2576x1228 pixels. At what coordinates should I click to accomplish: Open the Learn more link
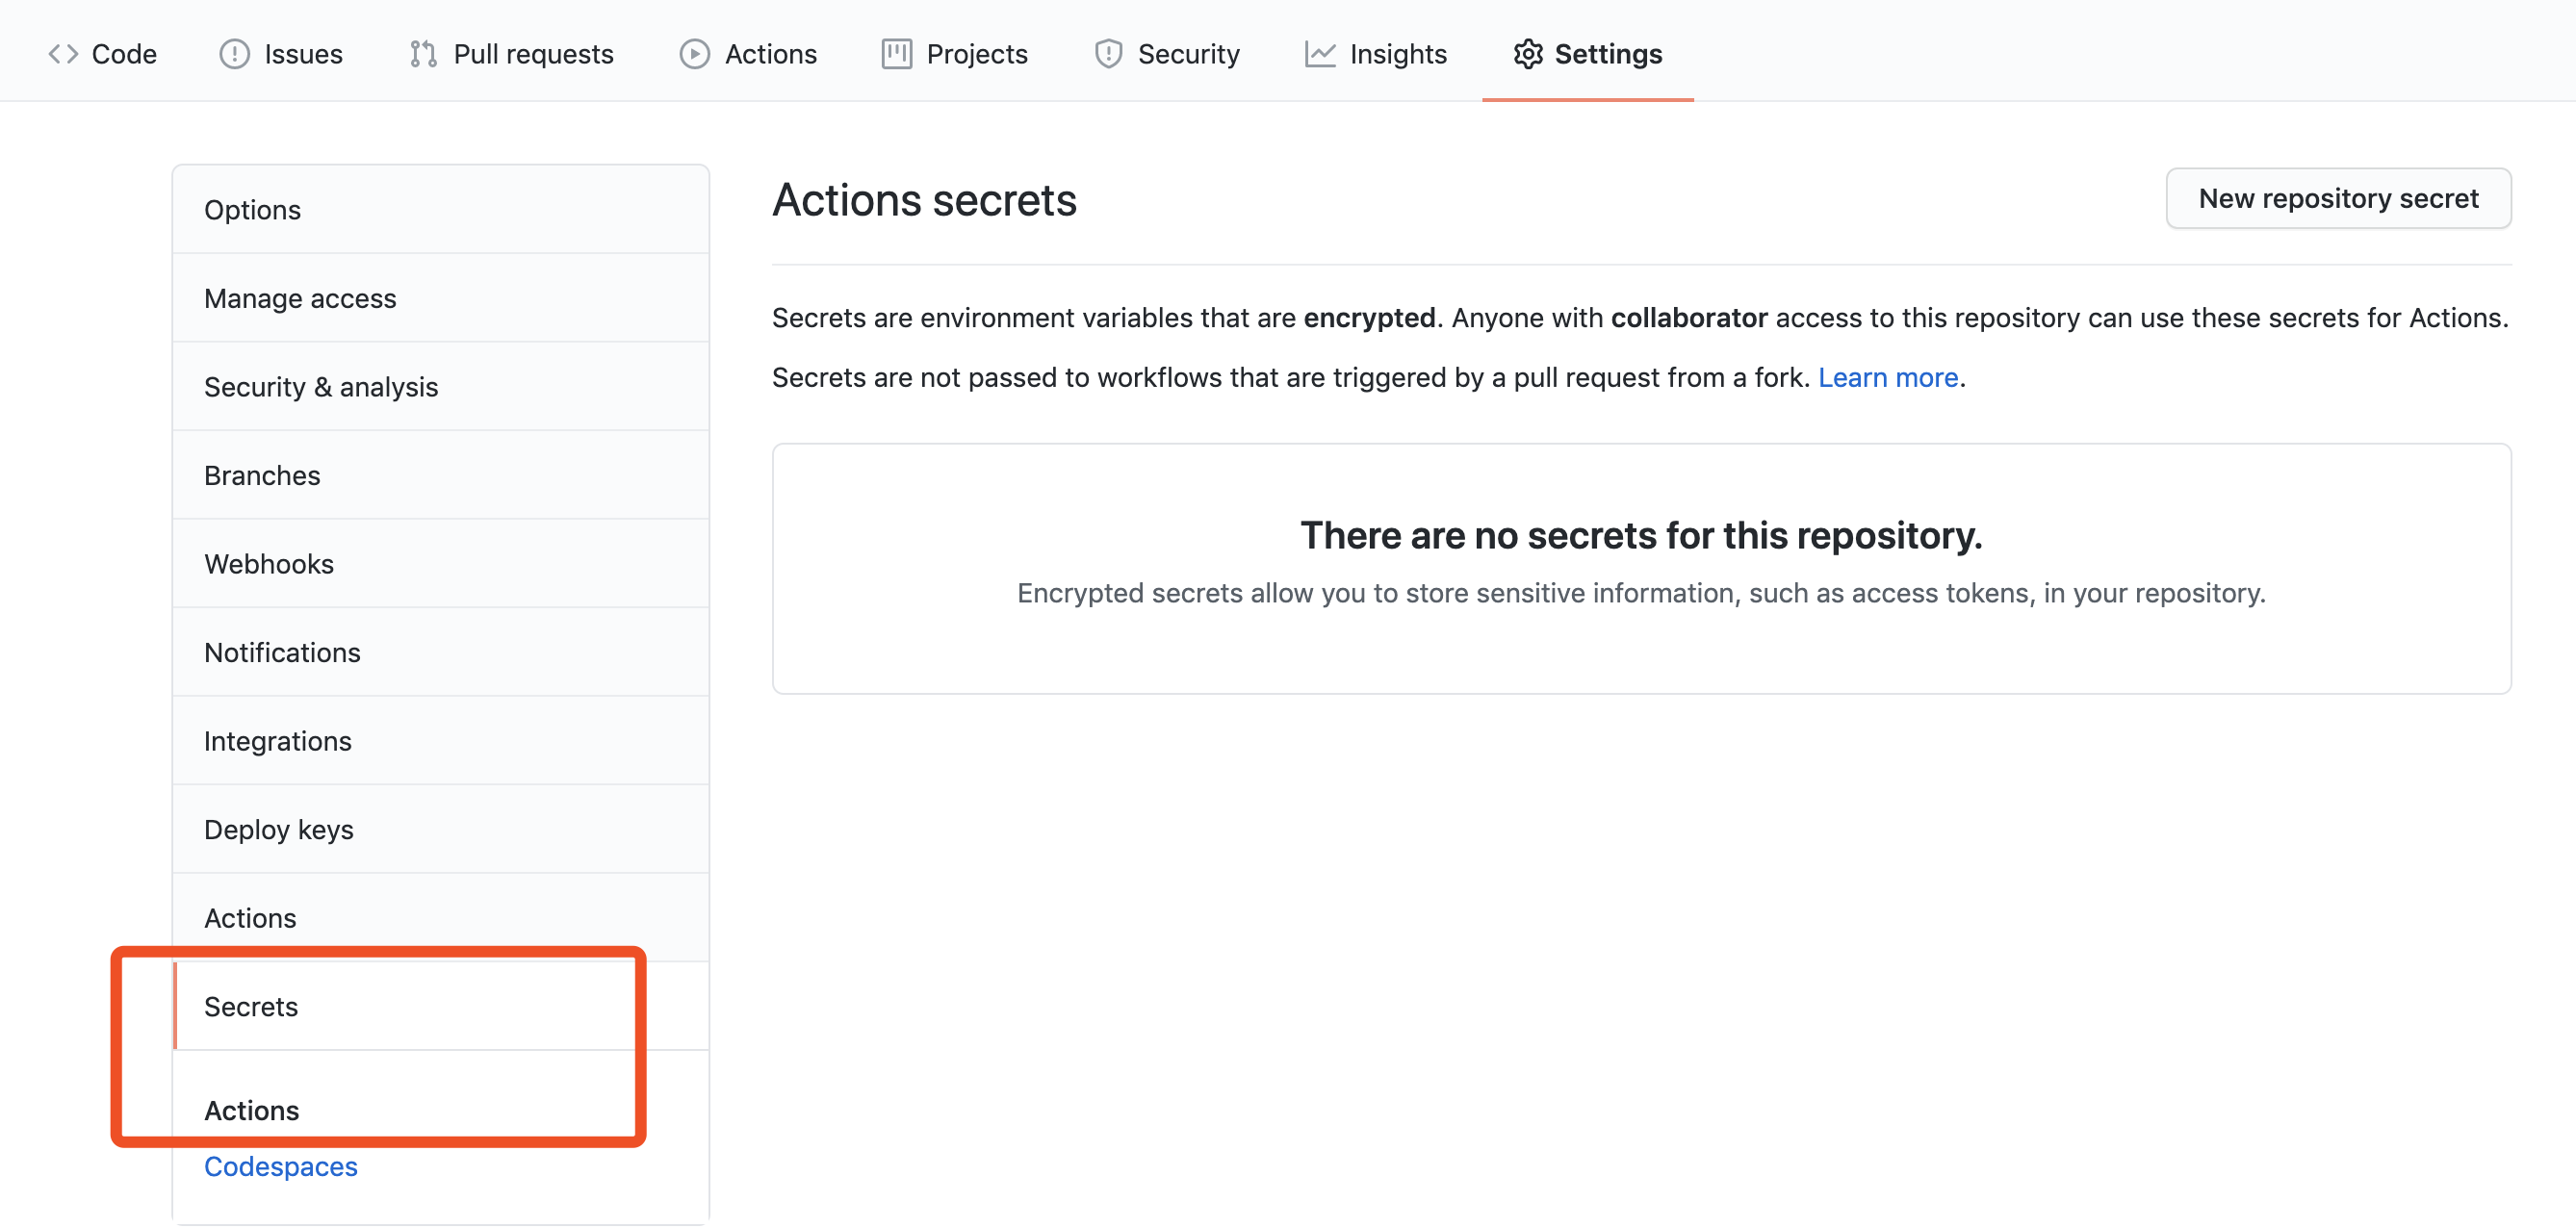coord(1887,377)
